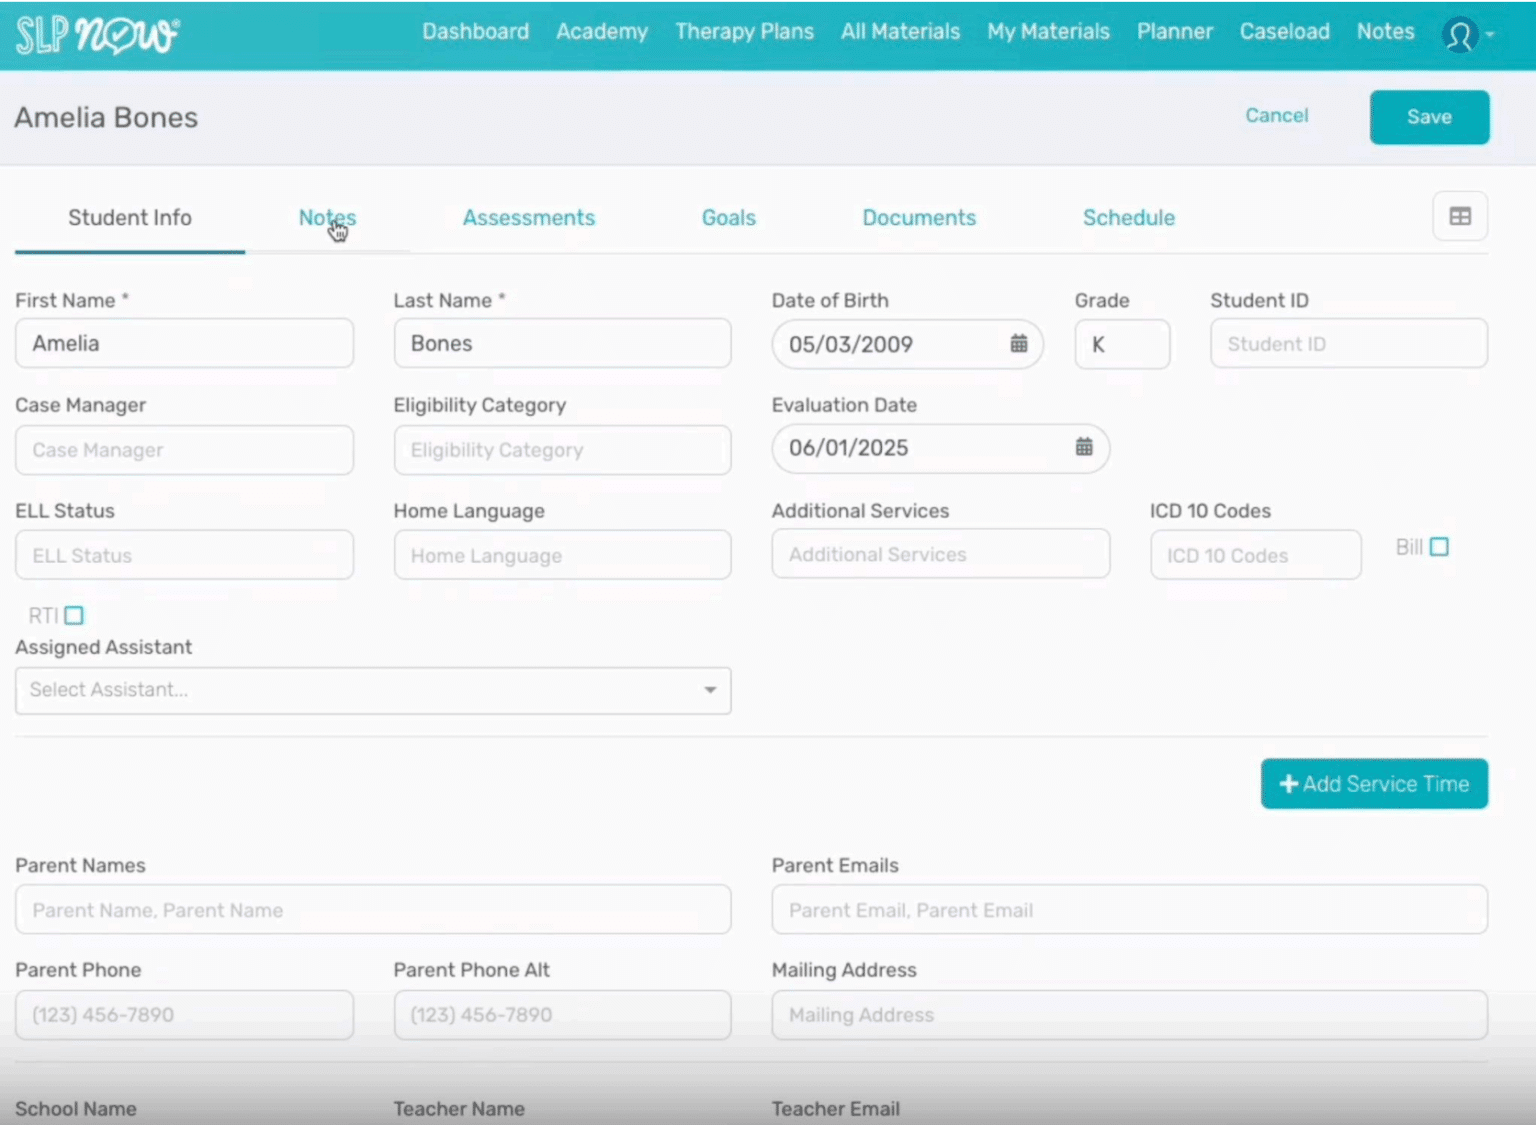This screenshot has height=1125, width=1536.
Task: Click the SLP Now logo
Action: pyautogui.click(x=95, y=35)
